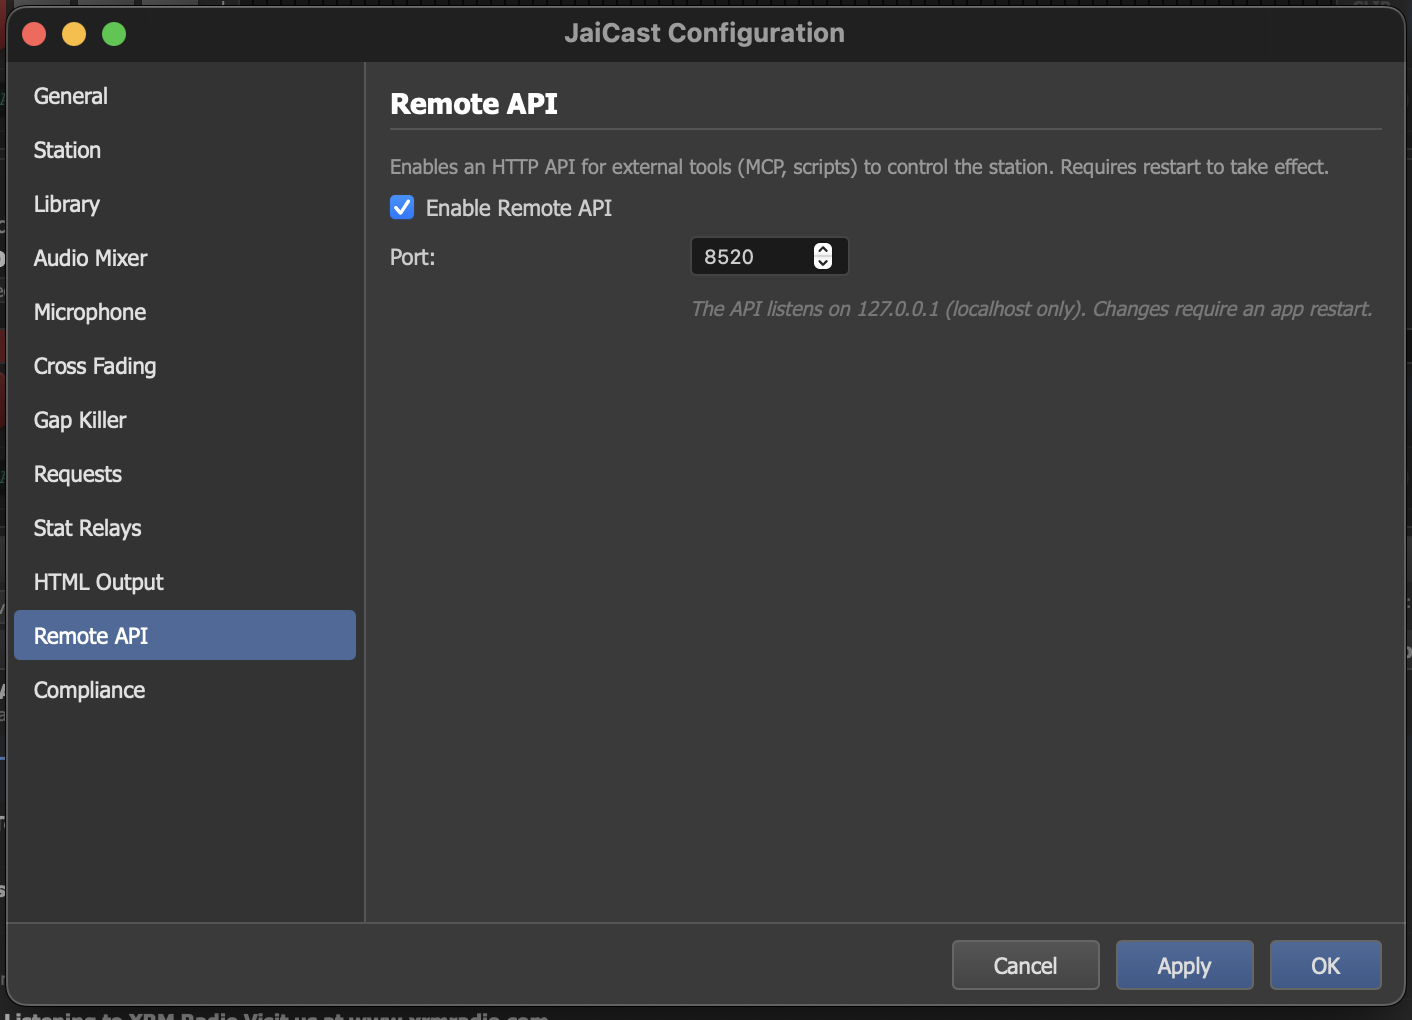
Task: Select Microphone in the sidebar
Action: click(185, 312)
